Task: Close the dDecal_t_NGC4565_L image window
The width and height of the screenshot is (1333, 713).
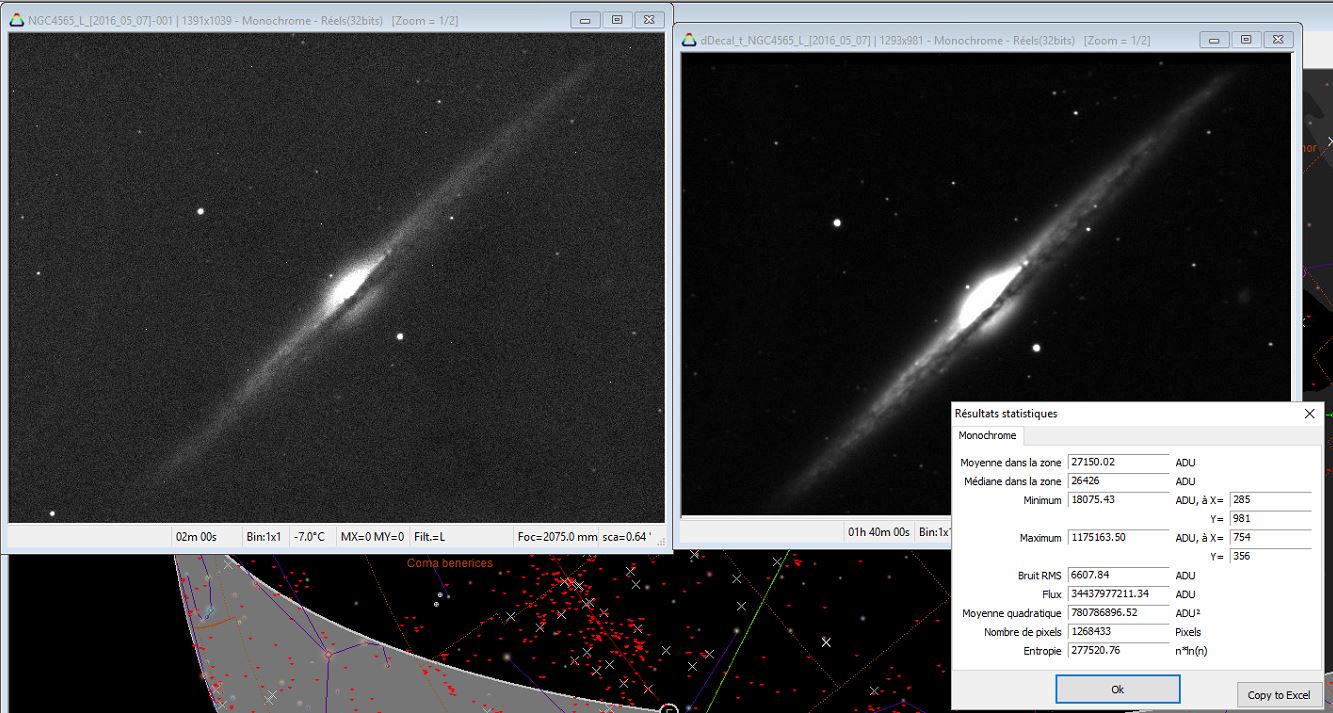Action: [1278, 40]
